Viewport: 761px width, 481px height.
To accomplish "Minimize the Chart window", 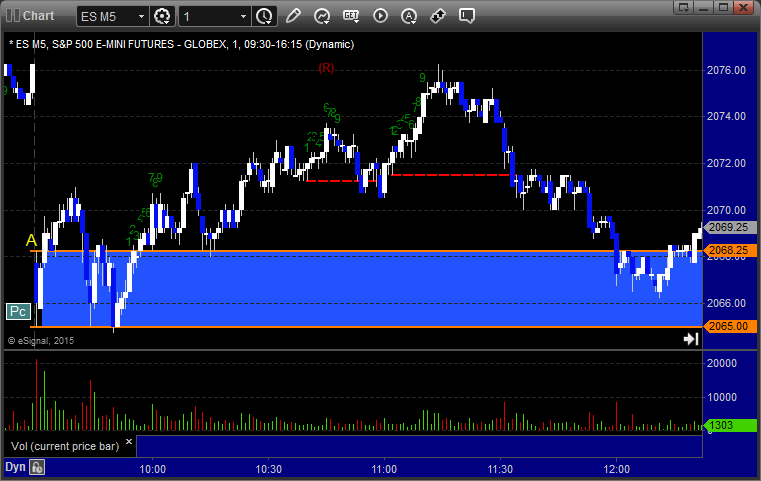I will click(x=704, y=7).
